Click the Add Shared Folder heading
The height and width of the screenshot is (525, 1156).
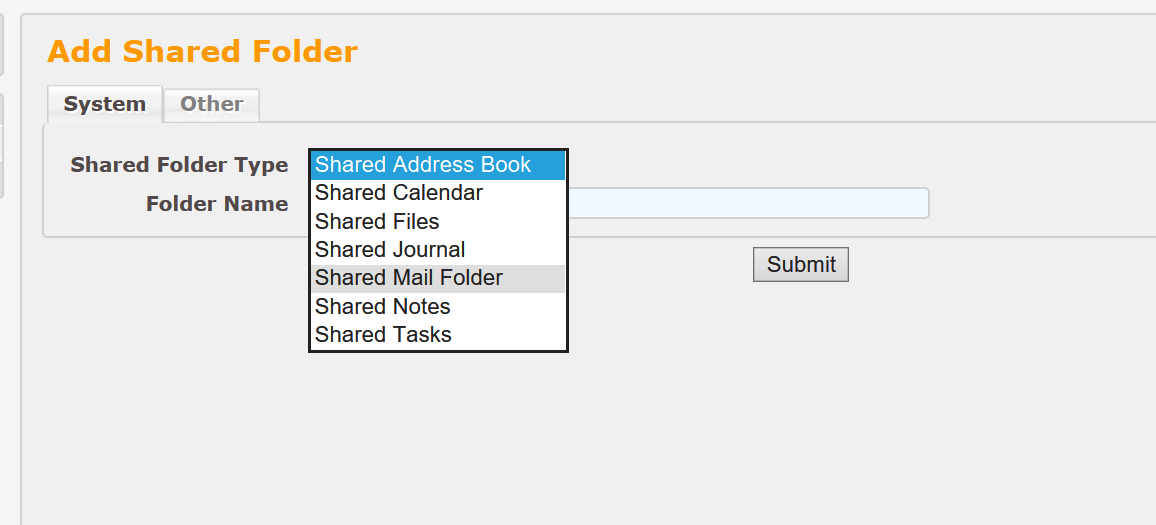(202, 51)
